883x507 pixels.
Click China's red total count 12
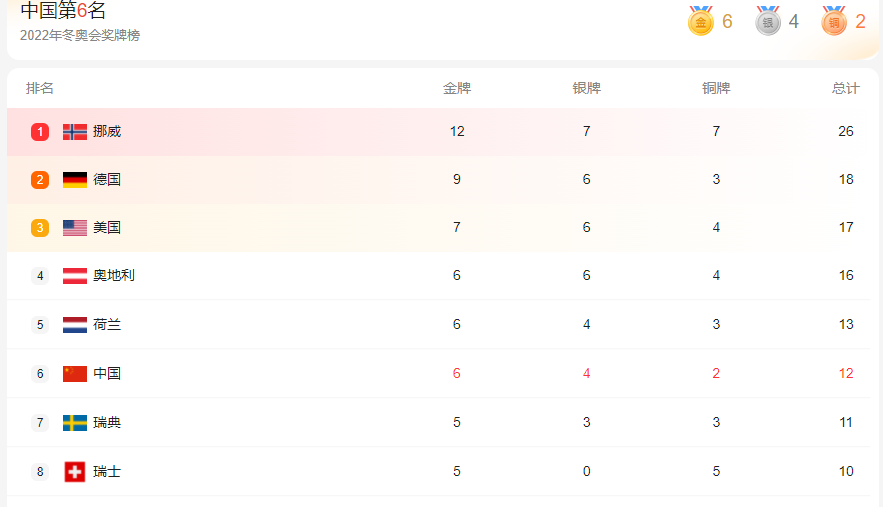(x=846, y=373)
